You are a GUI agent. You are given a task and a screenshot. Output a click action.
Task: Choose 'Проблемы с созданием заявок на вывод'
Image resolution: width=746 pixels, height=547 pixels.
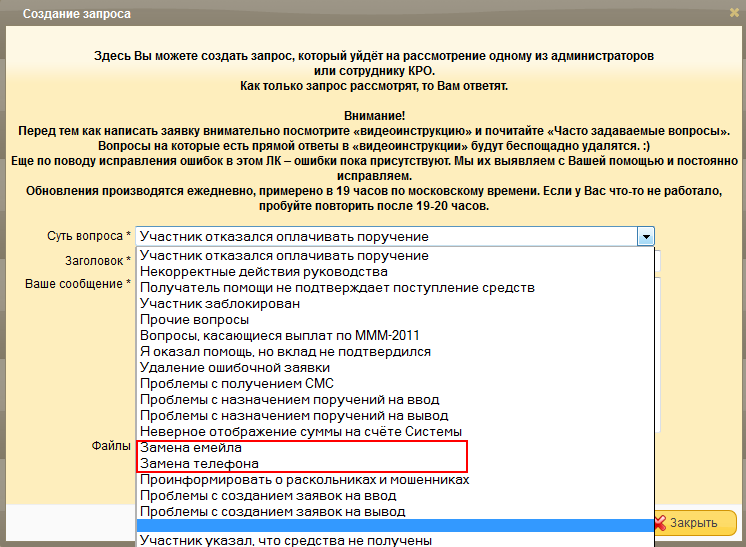pyautogui.click(x=272, y=512)
